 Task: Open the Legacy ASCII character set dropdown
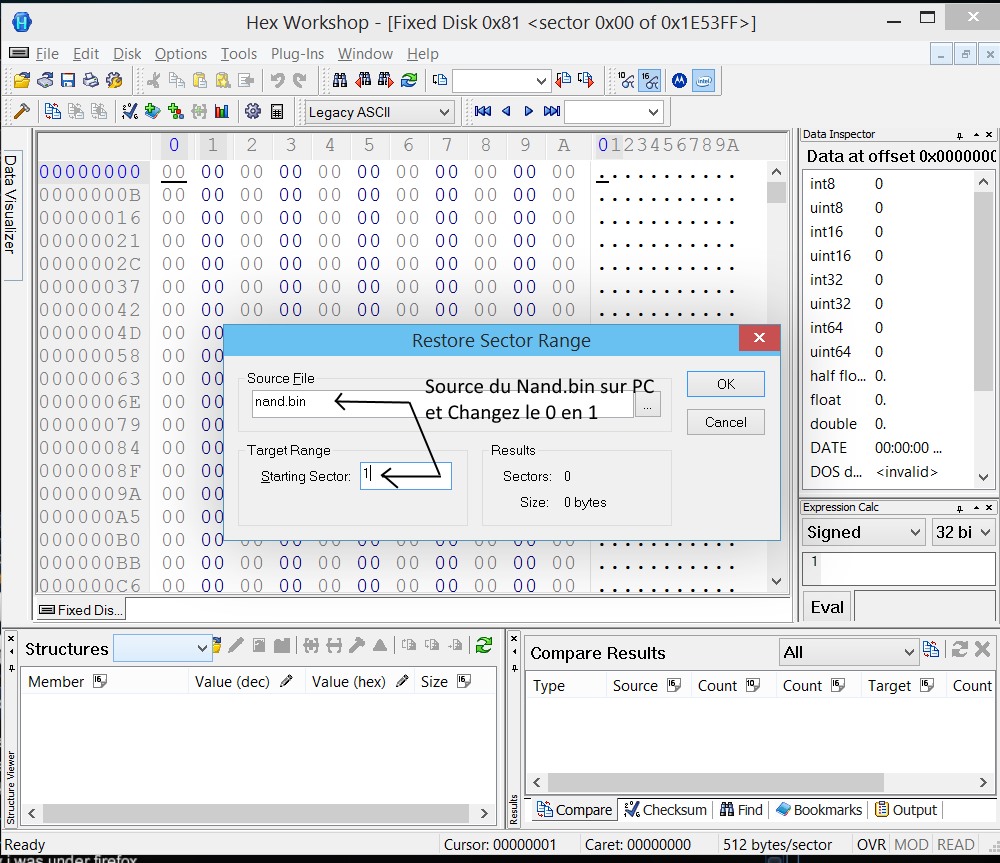[x=379, y=112]
